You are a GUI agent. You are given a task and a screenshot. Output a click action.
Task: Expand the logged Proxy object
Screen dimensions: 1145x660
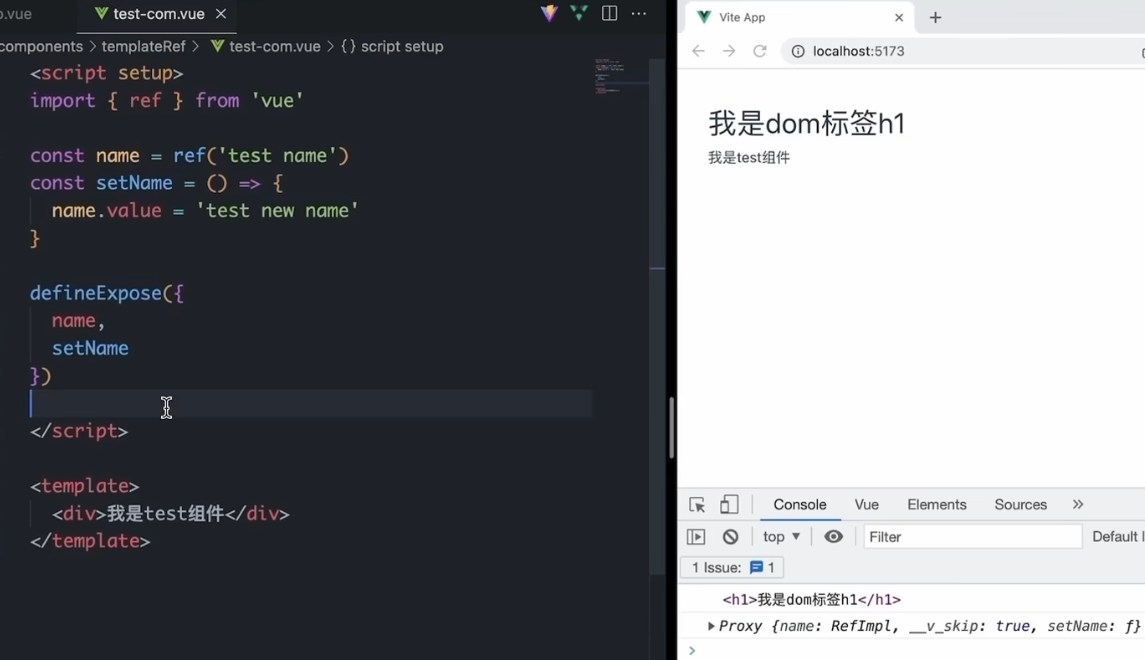pyautogui.click(x=710, y=625)
